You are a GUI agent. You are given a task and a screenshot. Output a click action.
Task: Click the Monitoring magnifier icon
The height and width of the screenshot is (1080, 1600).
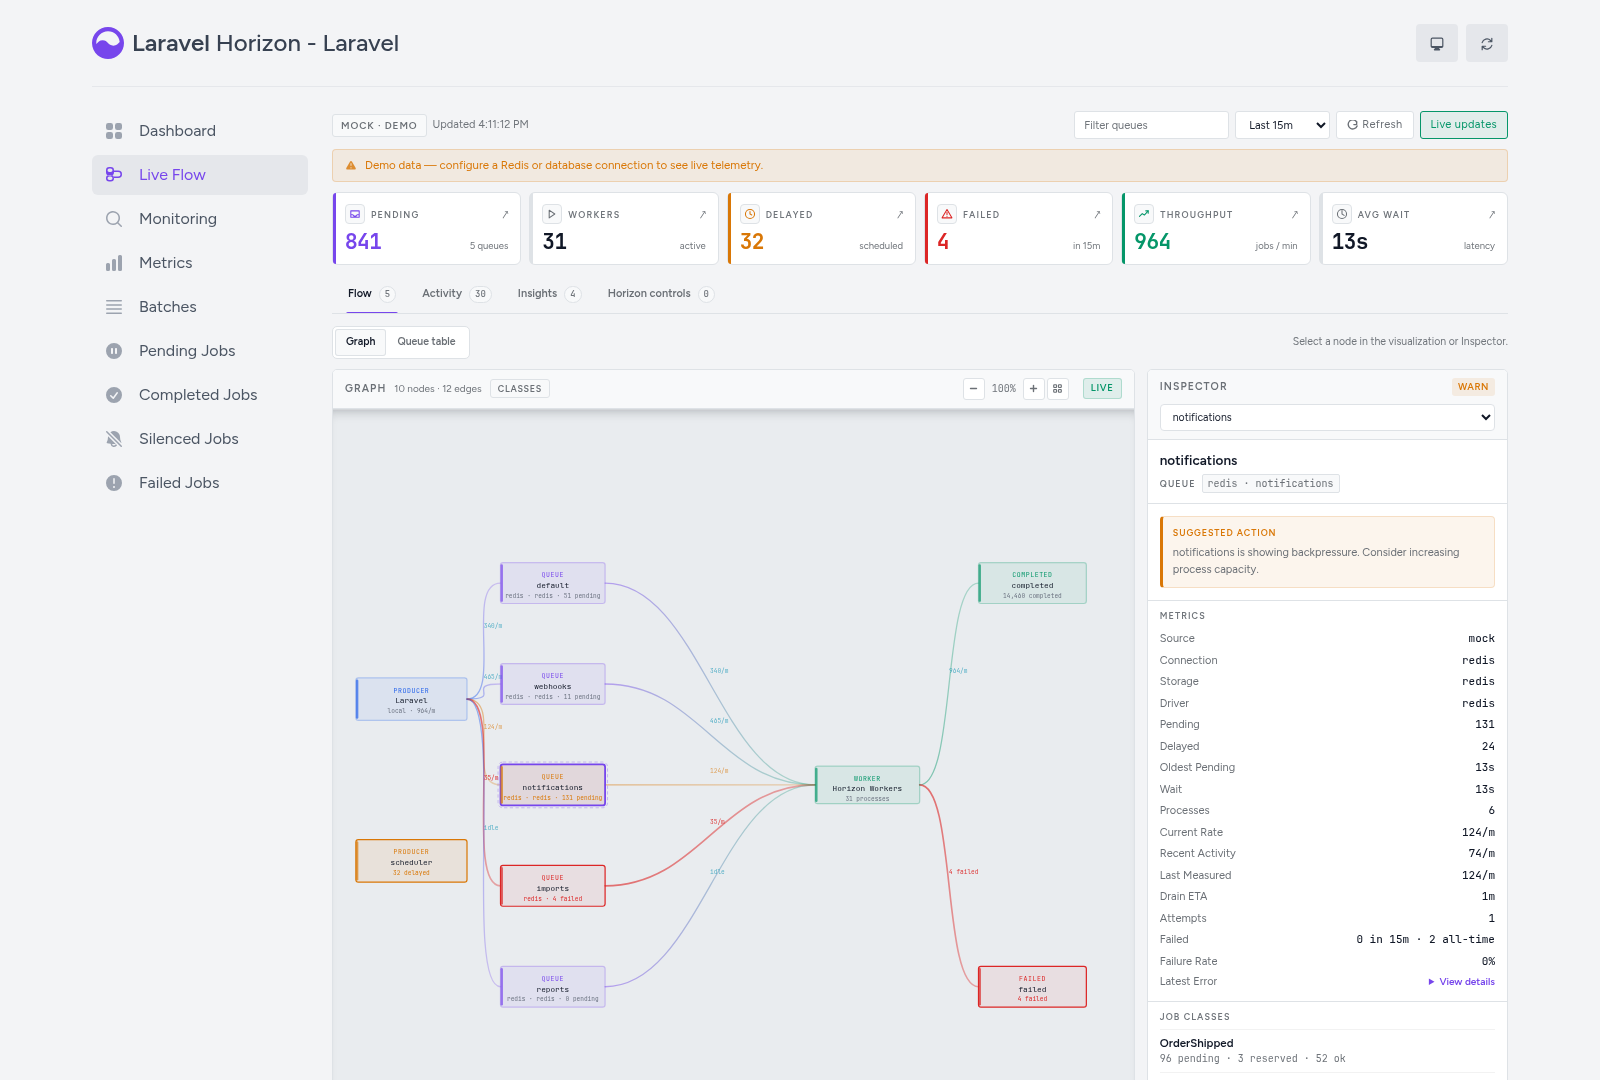coord(114,219)
